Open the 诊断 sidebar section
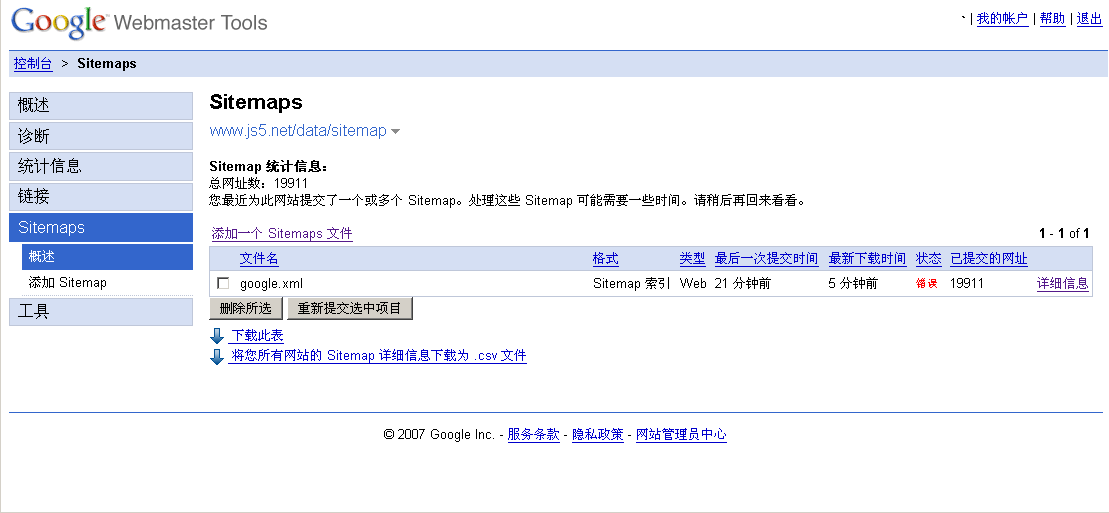Viewport: 1109px width, 513px height. pyautogui.click(x=101, y=136)
